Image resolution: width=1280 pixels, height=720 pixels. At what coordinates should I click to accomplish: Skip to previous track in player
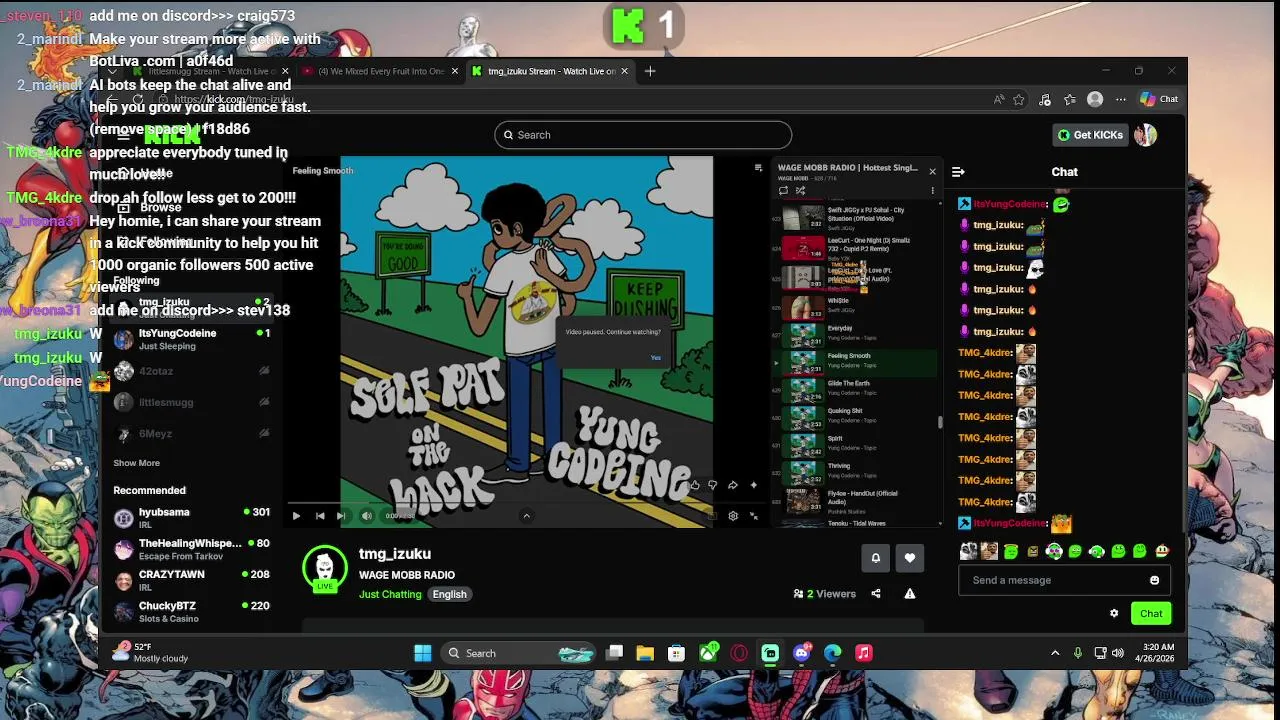(x=320, y=516)
